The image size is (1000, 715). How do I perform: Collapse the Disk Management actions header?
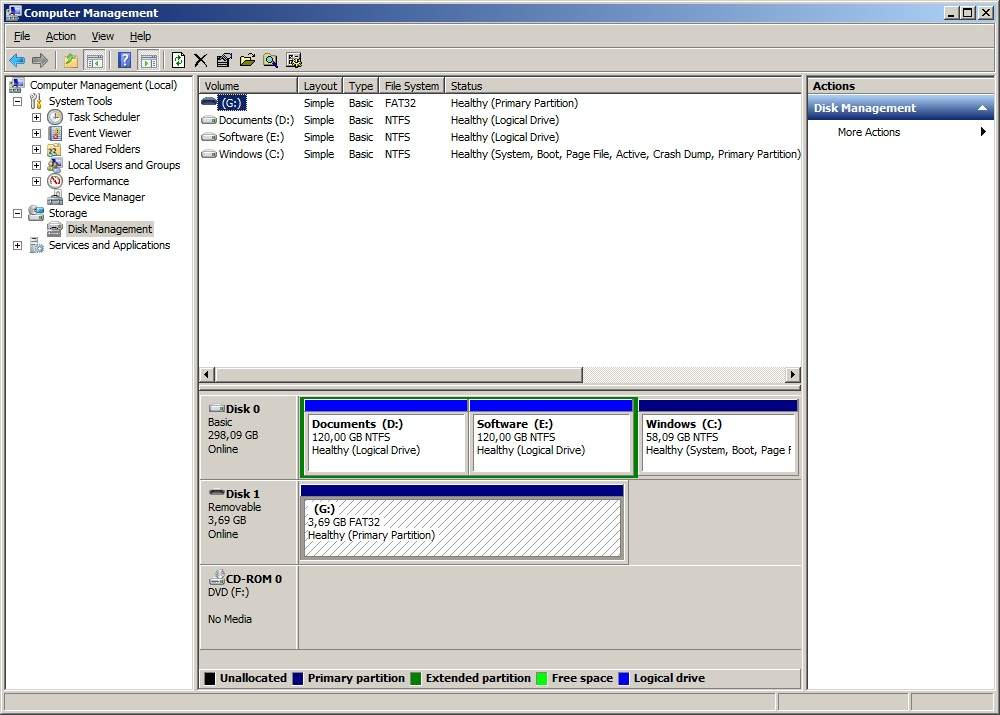(x=982, y=108)
